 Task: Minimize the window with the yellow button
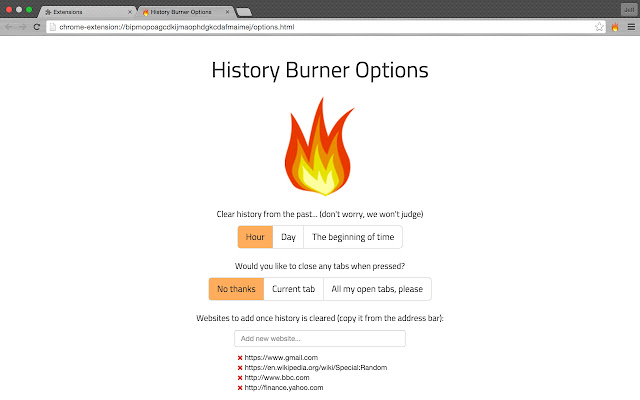[19, 9]
